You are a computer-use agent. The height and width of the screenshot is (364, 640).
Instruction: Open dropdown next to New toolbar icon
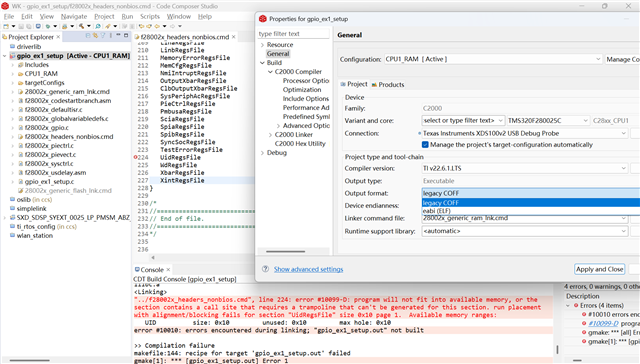[x=13, y=26]
